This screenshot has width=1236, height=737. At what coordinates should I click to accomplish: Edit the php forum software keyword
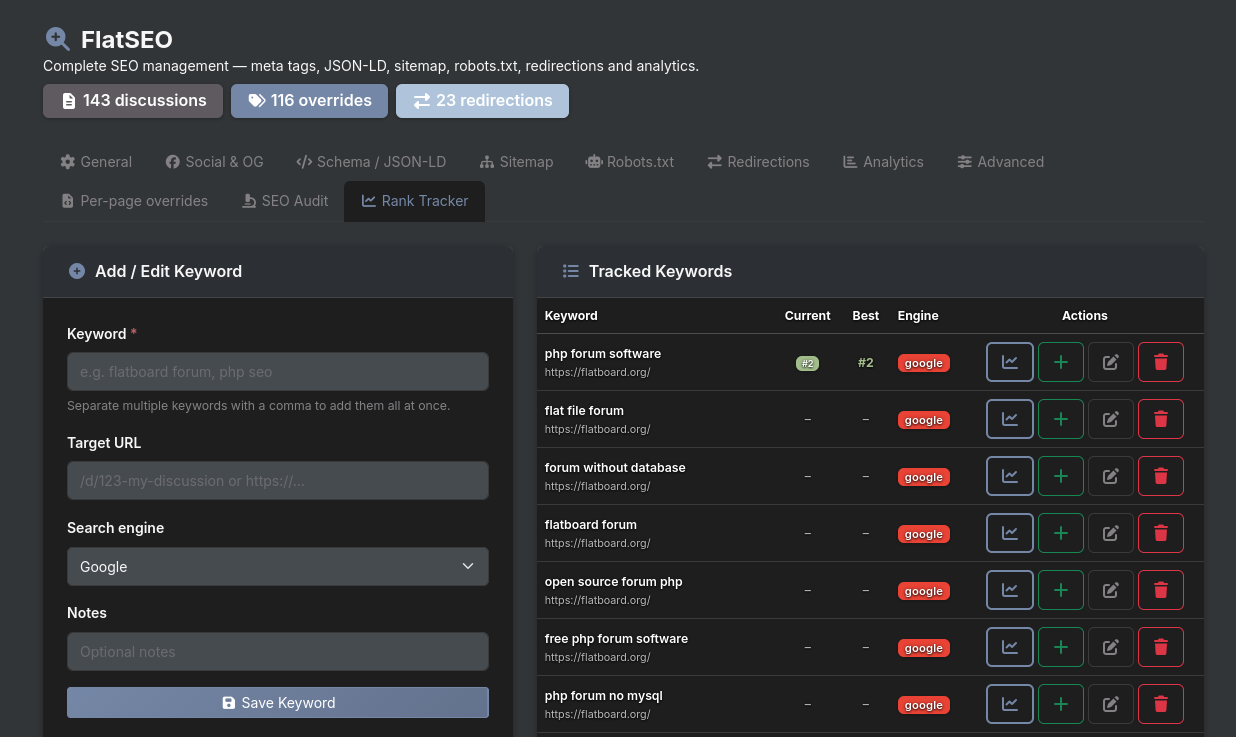[x=1110, y=362]
